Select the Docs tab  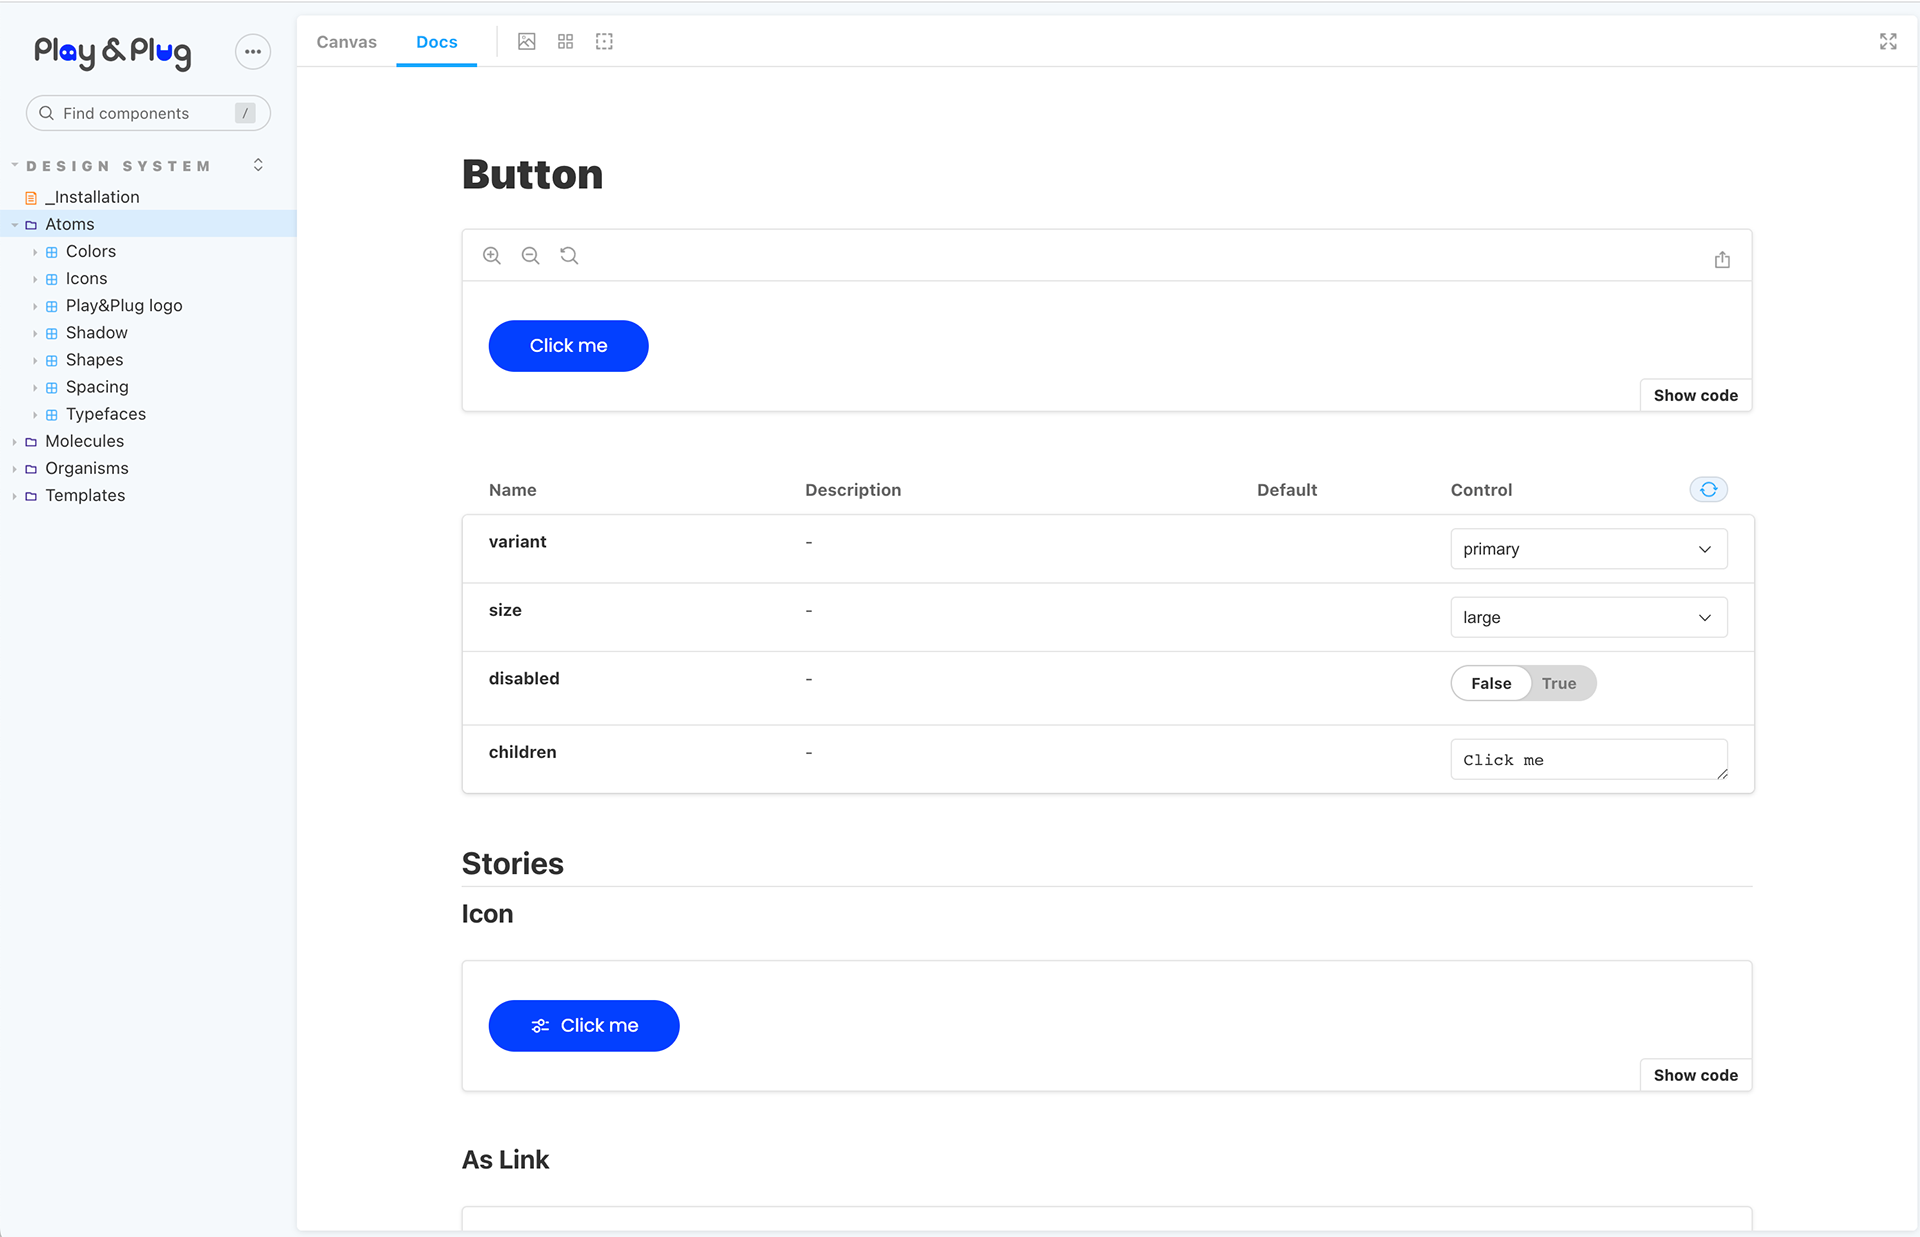(x=437, y=42)
